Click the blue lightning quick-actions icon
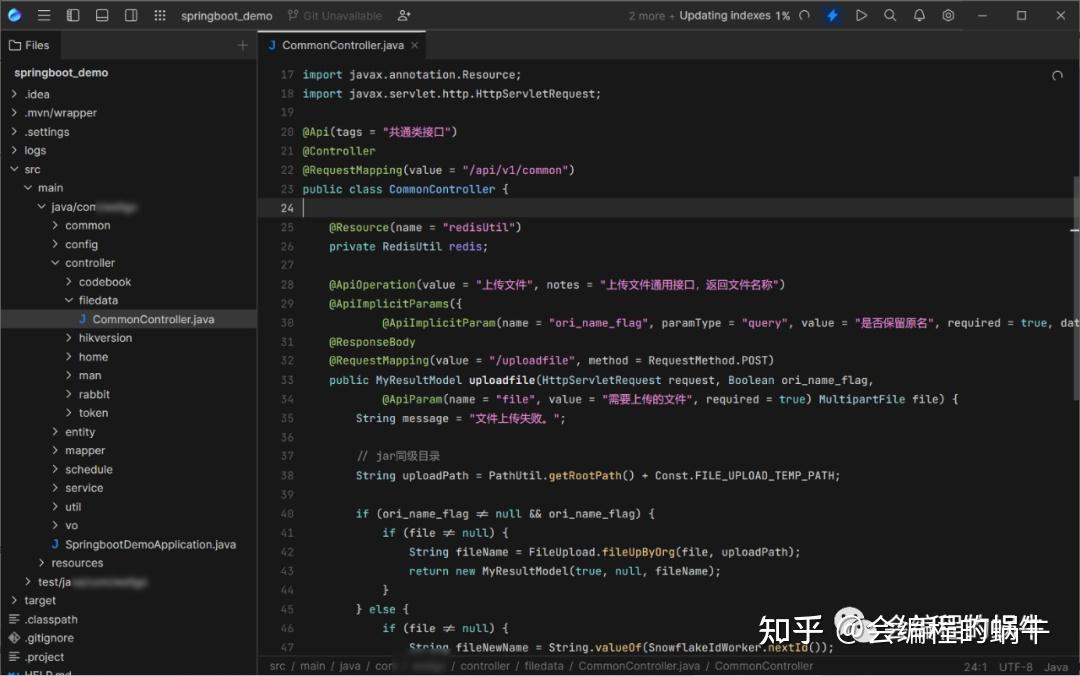1080x676 pixels. (833, 15)
